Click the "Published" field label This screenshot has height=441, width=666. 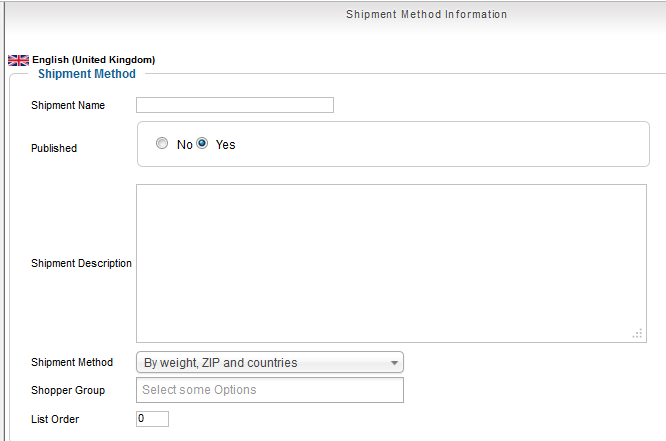(54, 148)
